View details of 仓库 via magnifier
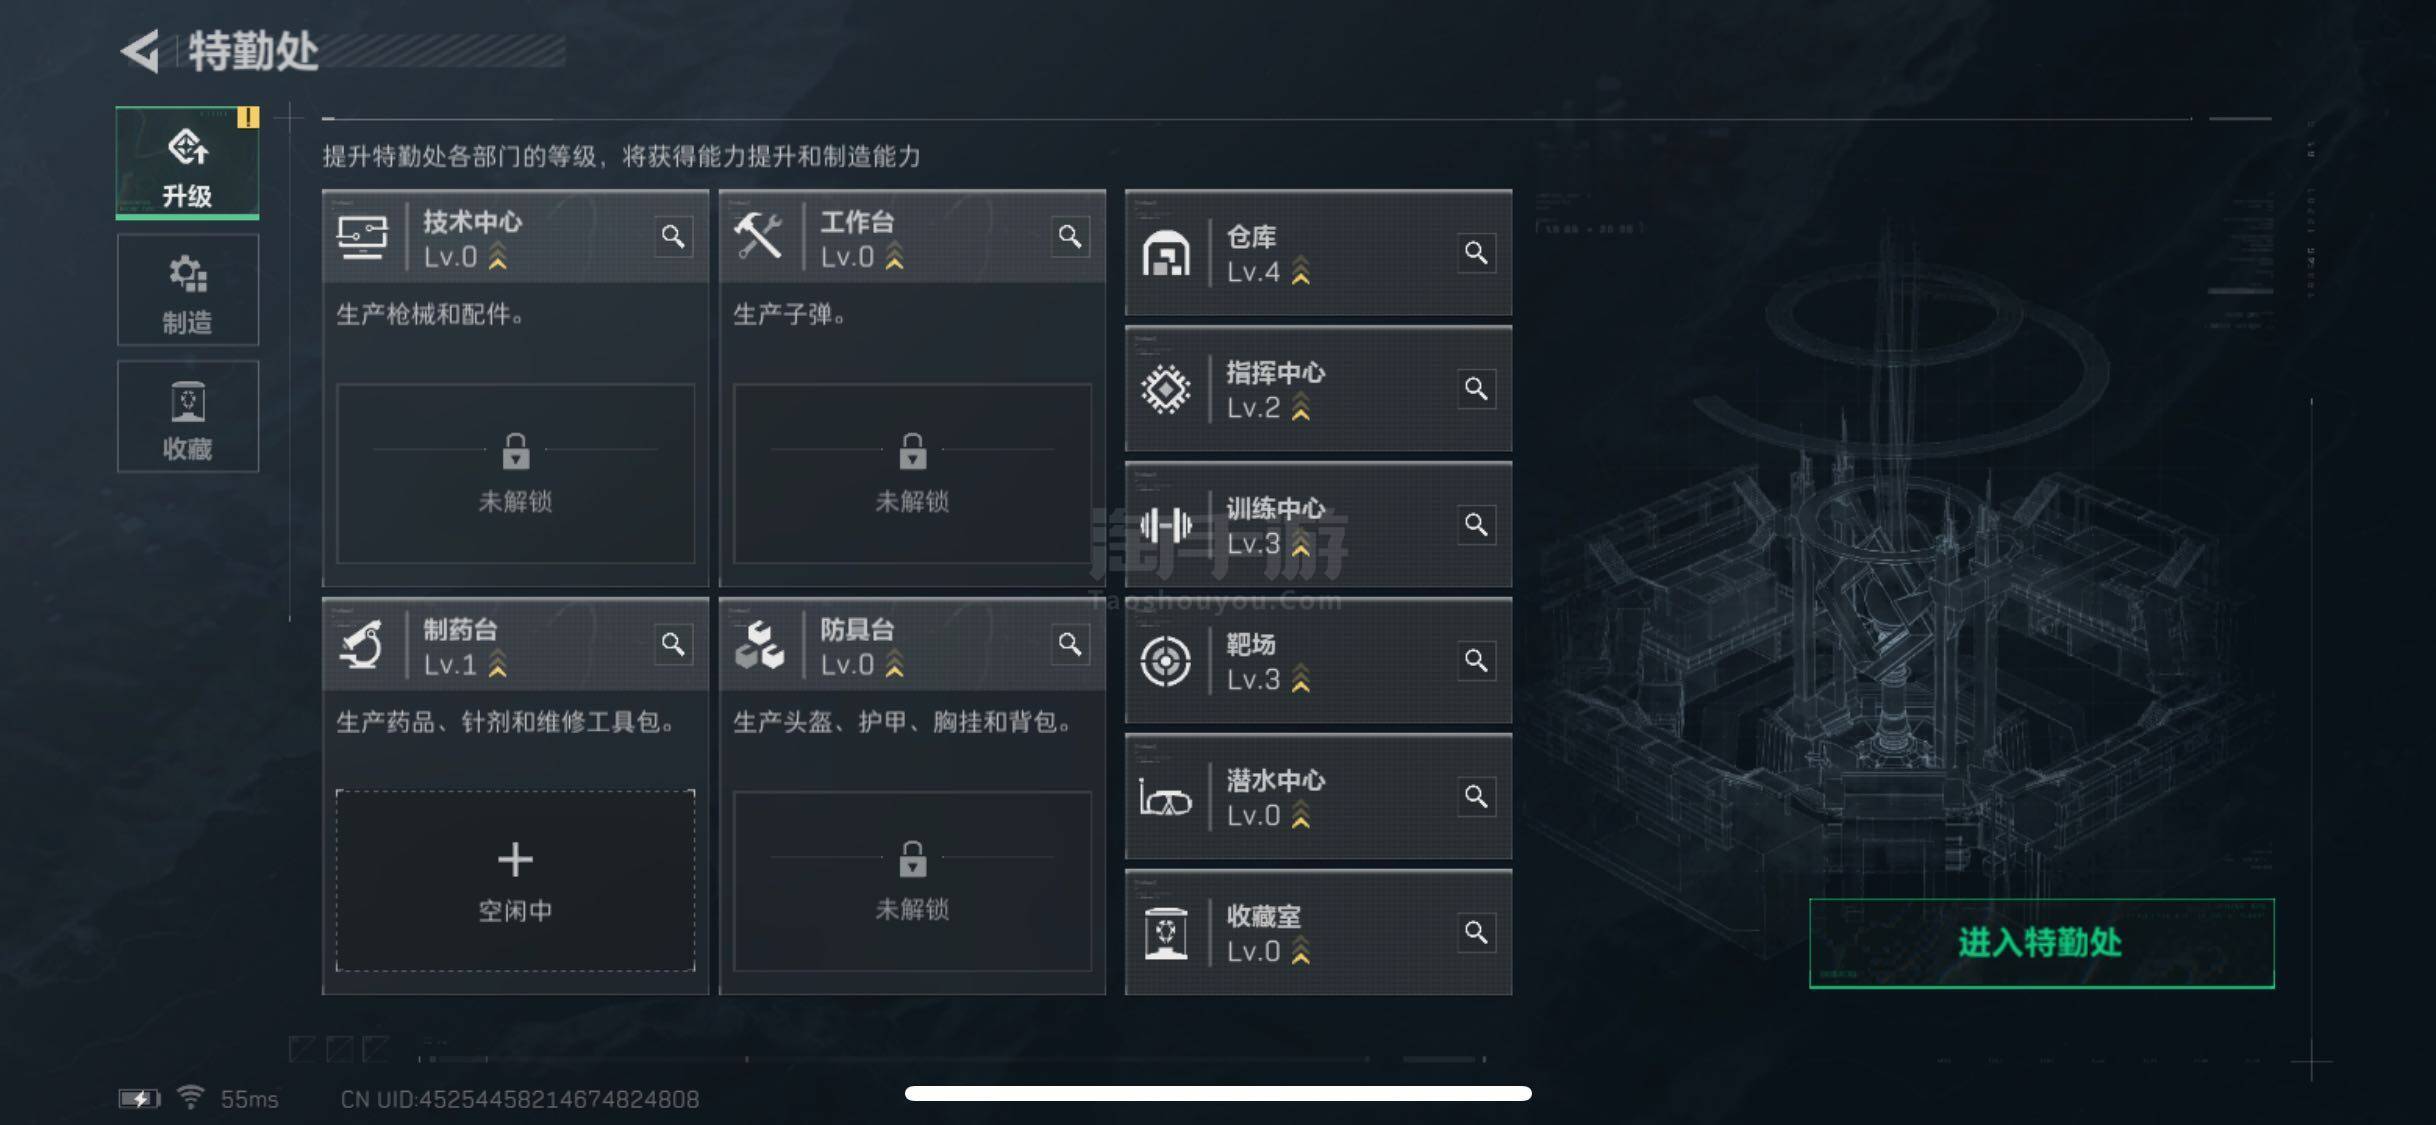This screenshot has width=2436, height=1125. (x=1476, y=252)
